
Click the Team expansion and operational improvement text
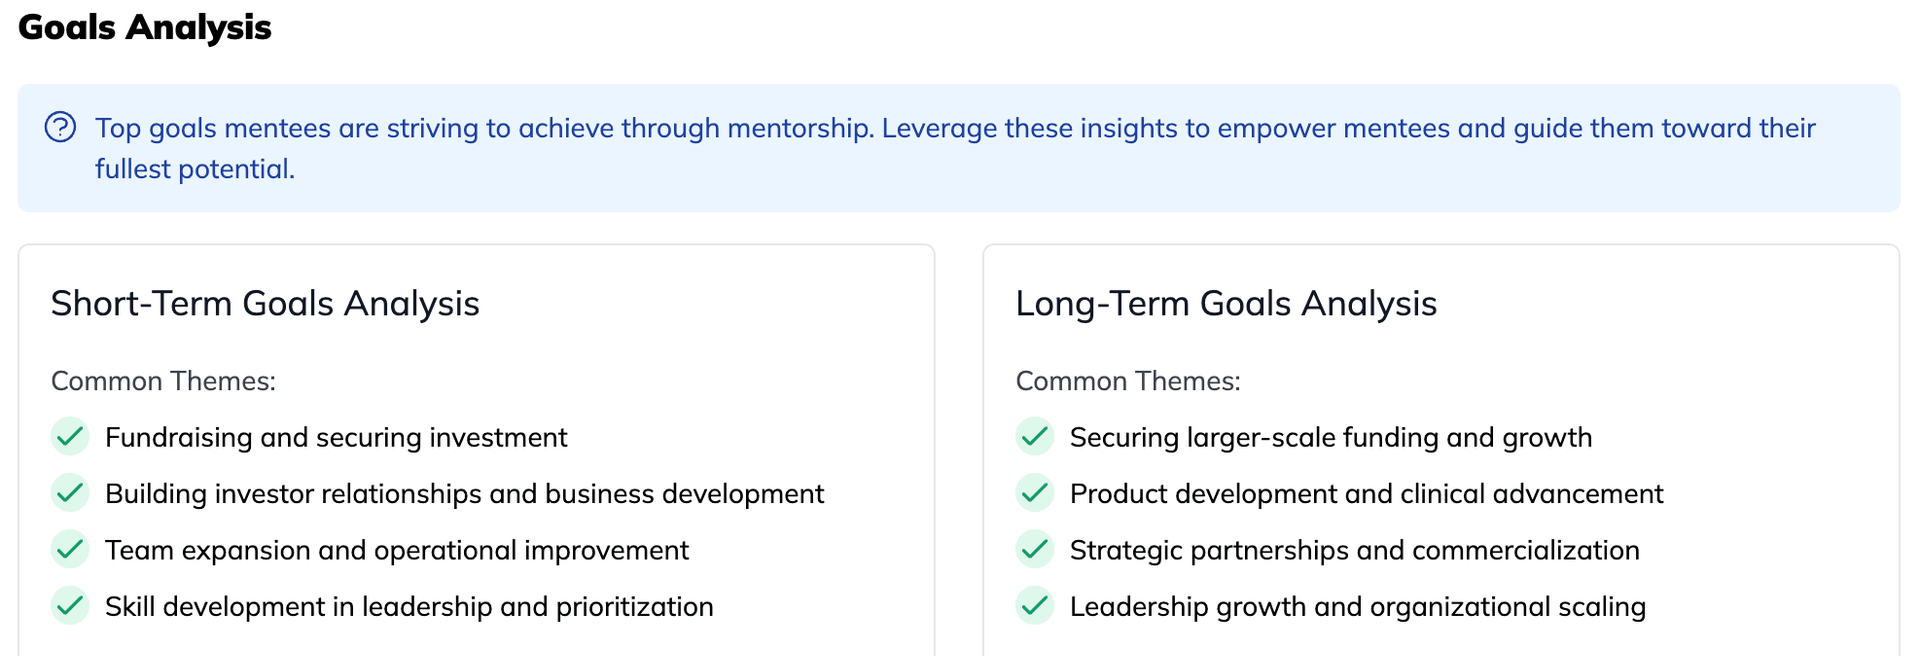(397, 550)
